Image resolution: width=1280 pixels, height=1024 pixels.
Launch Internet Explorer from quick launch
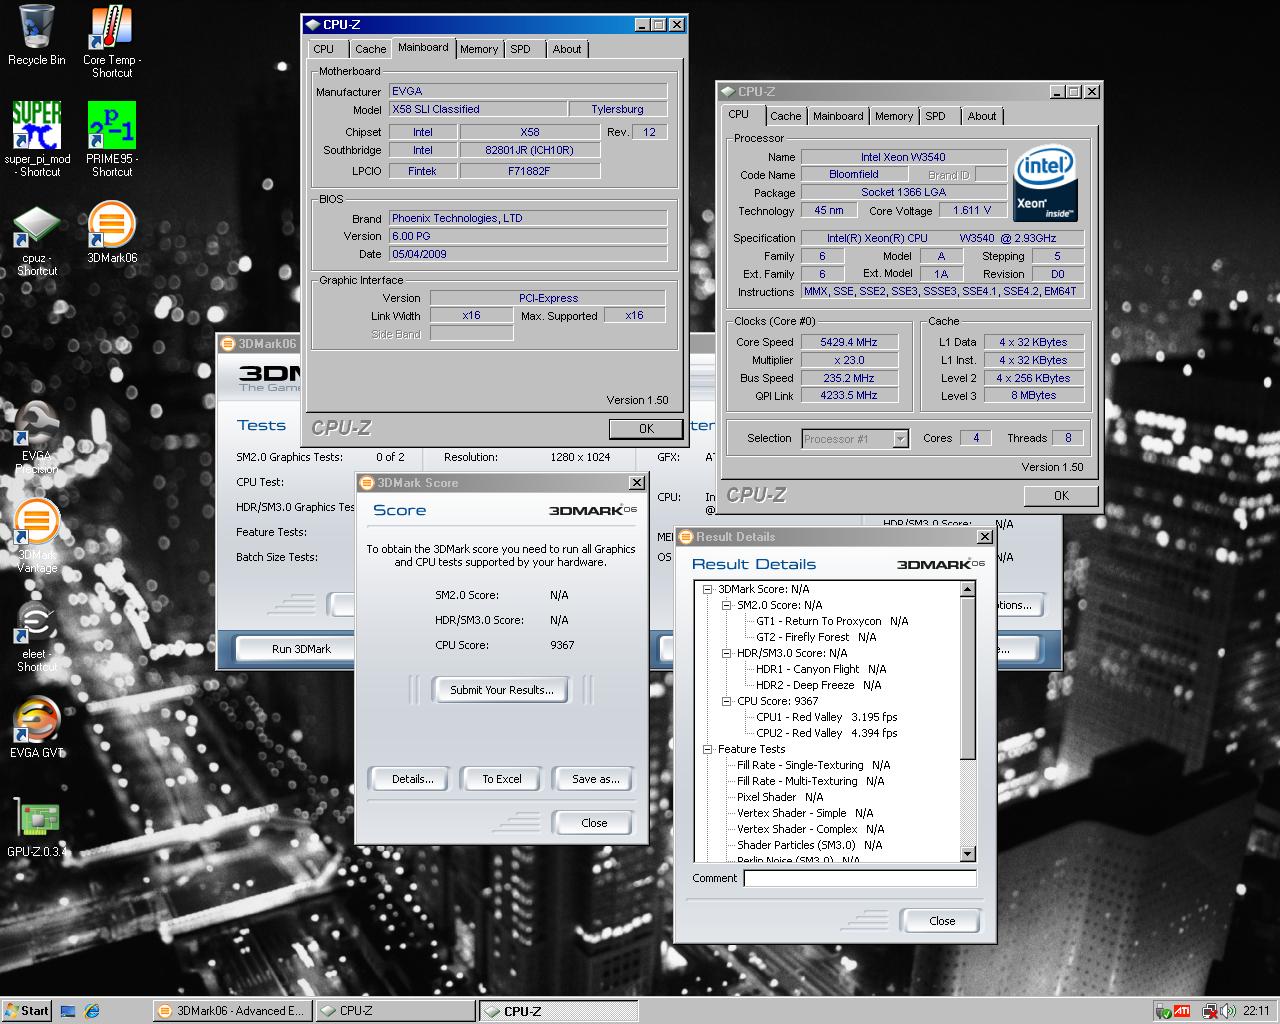93,1011
